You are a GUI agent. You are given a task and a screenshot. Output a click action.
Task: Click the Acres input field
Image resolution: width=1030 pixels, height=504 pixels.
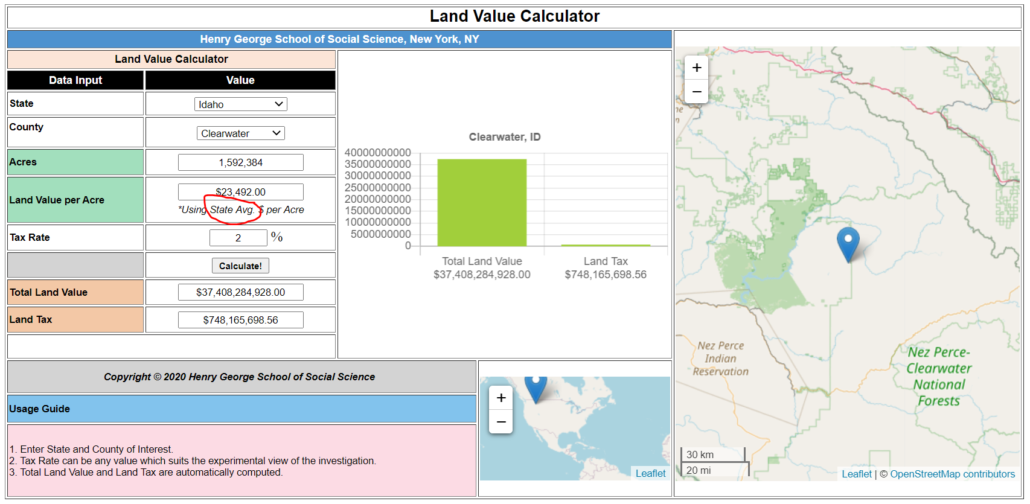(x=240, y=162)
